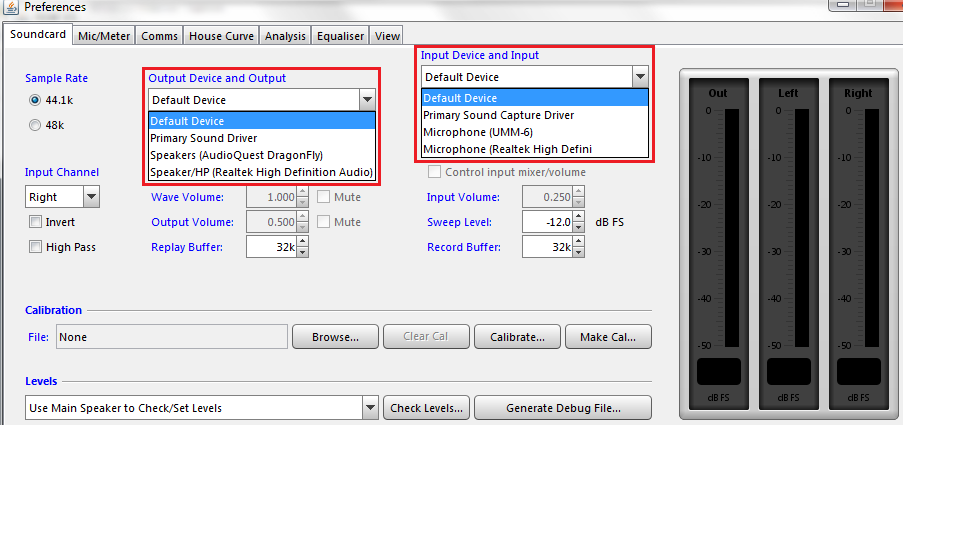Screen dimensions: 960x540
Task: Choose Primary Sound Capture Driver input
Action: [534, 115]
